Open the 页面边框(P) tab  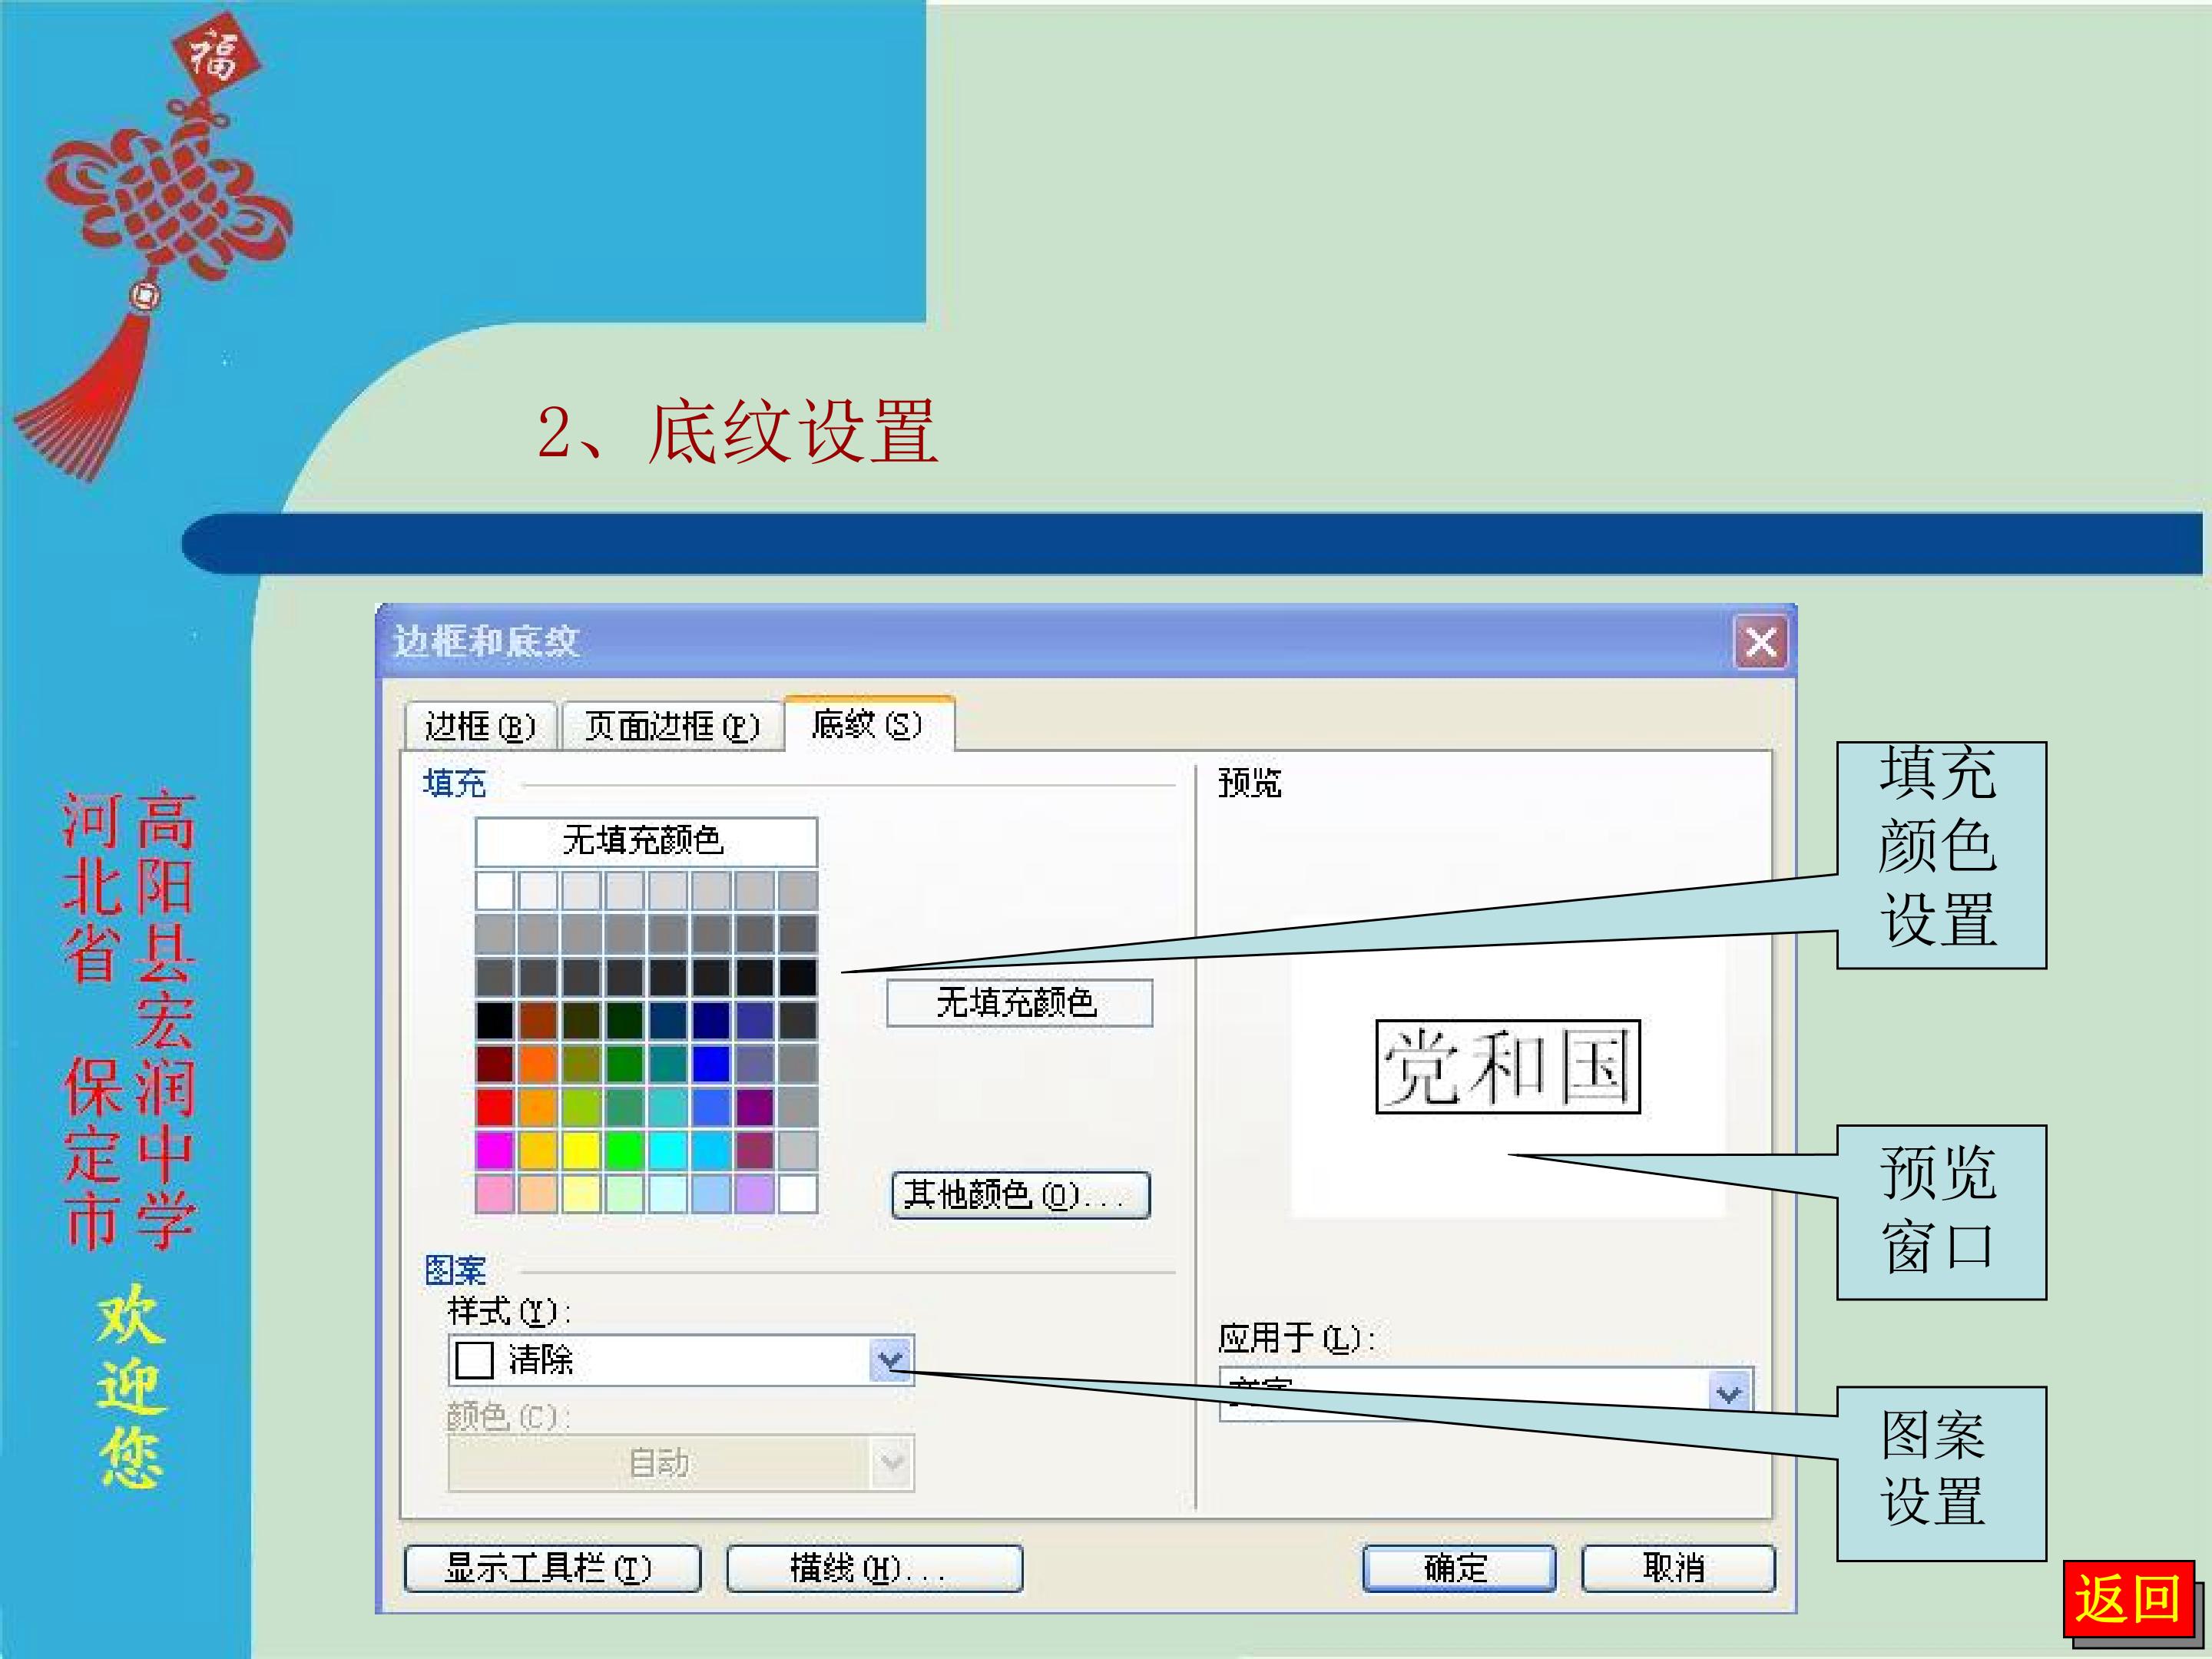tap(672, 725)
